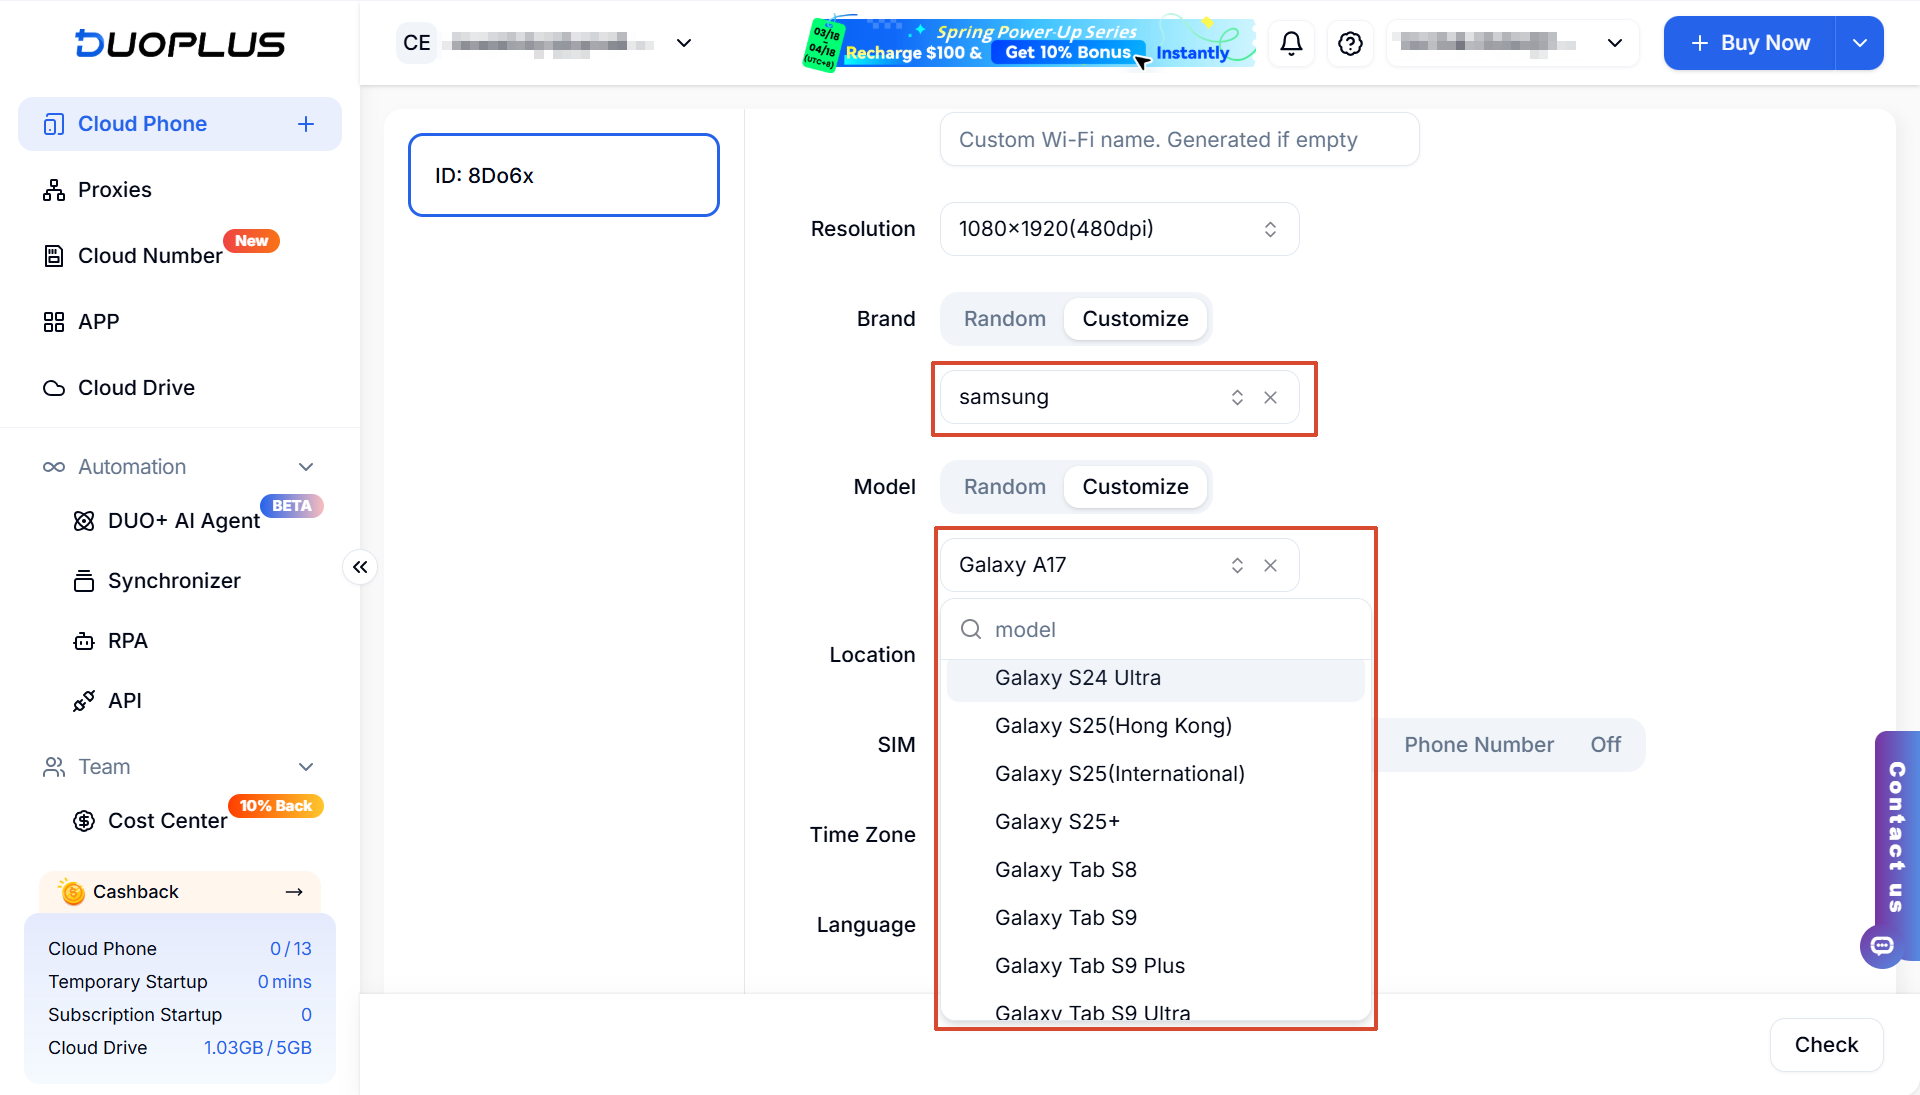Click the Cashback coin icon

[x=72, y=891]
